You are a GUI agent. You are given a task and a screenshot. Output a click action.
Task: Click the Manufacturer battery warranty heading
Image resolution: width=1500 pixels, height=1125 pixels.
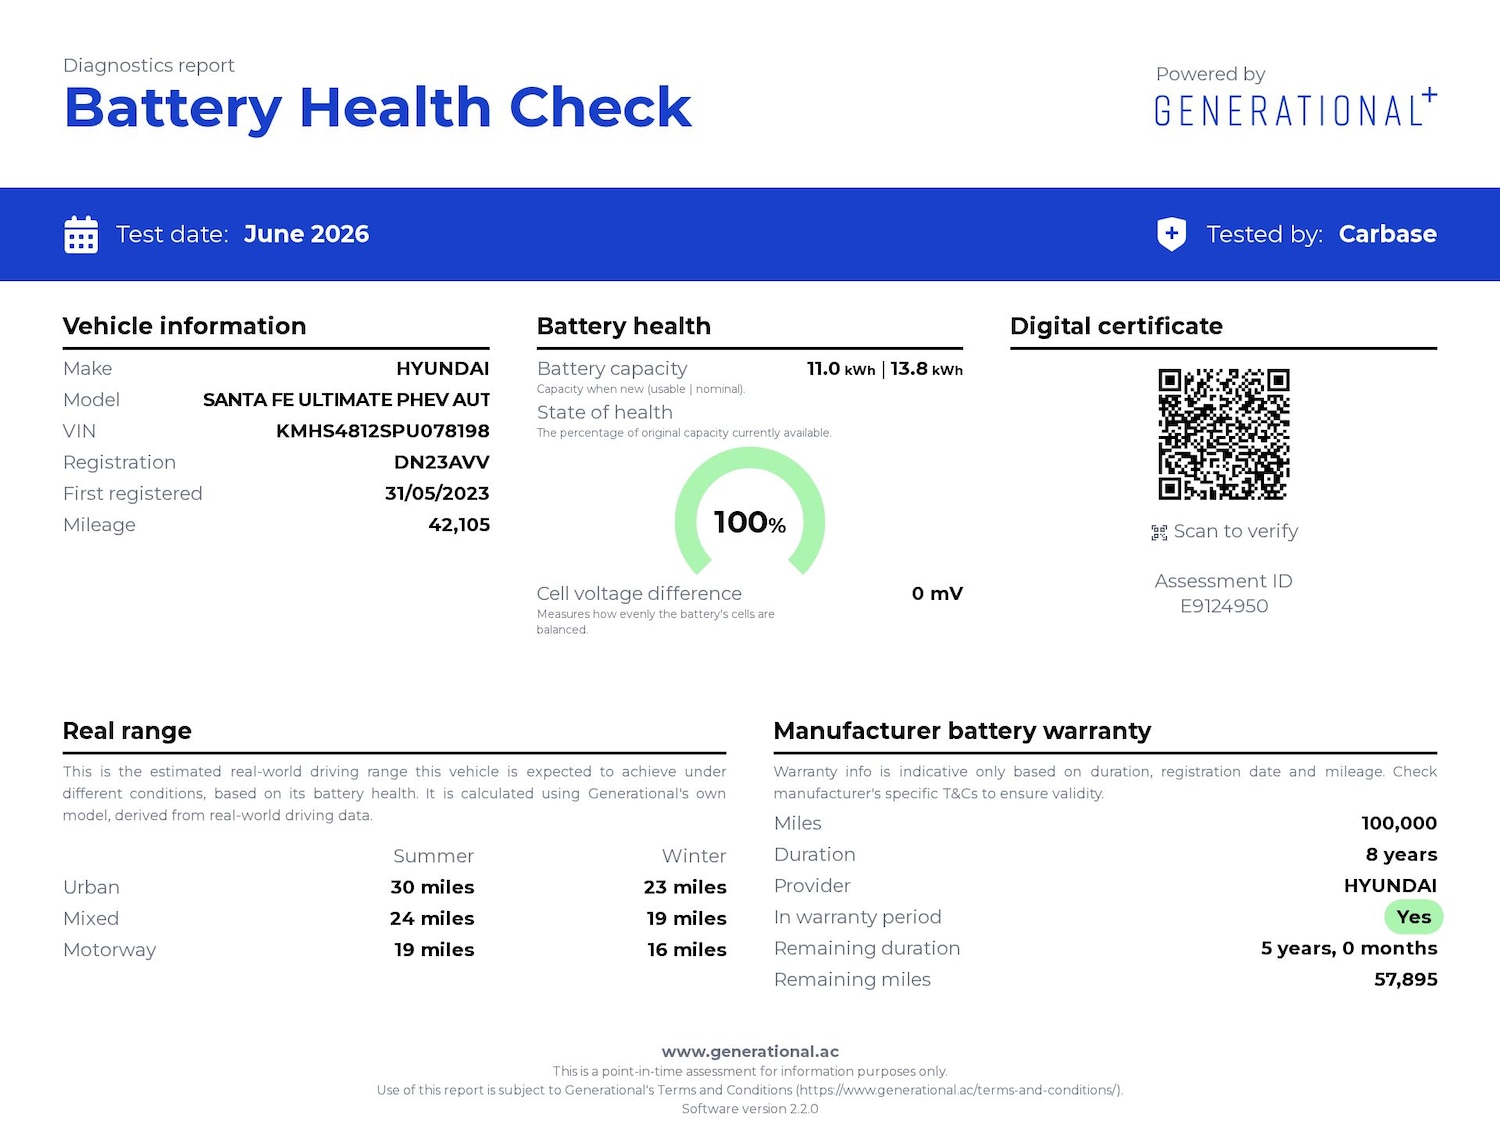pyautogui.click(x=963, y=731)
